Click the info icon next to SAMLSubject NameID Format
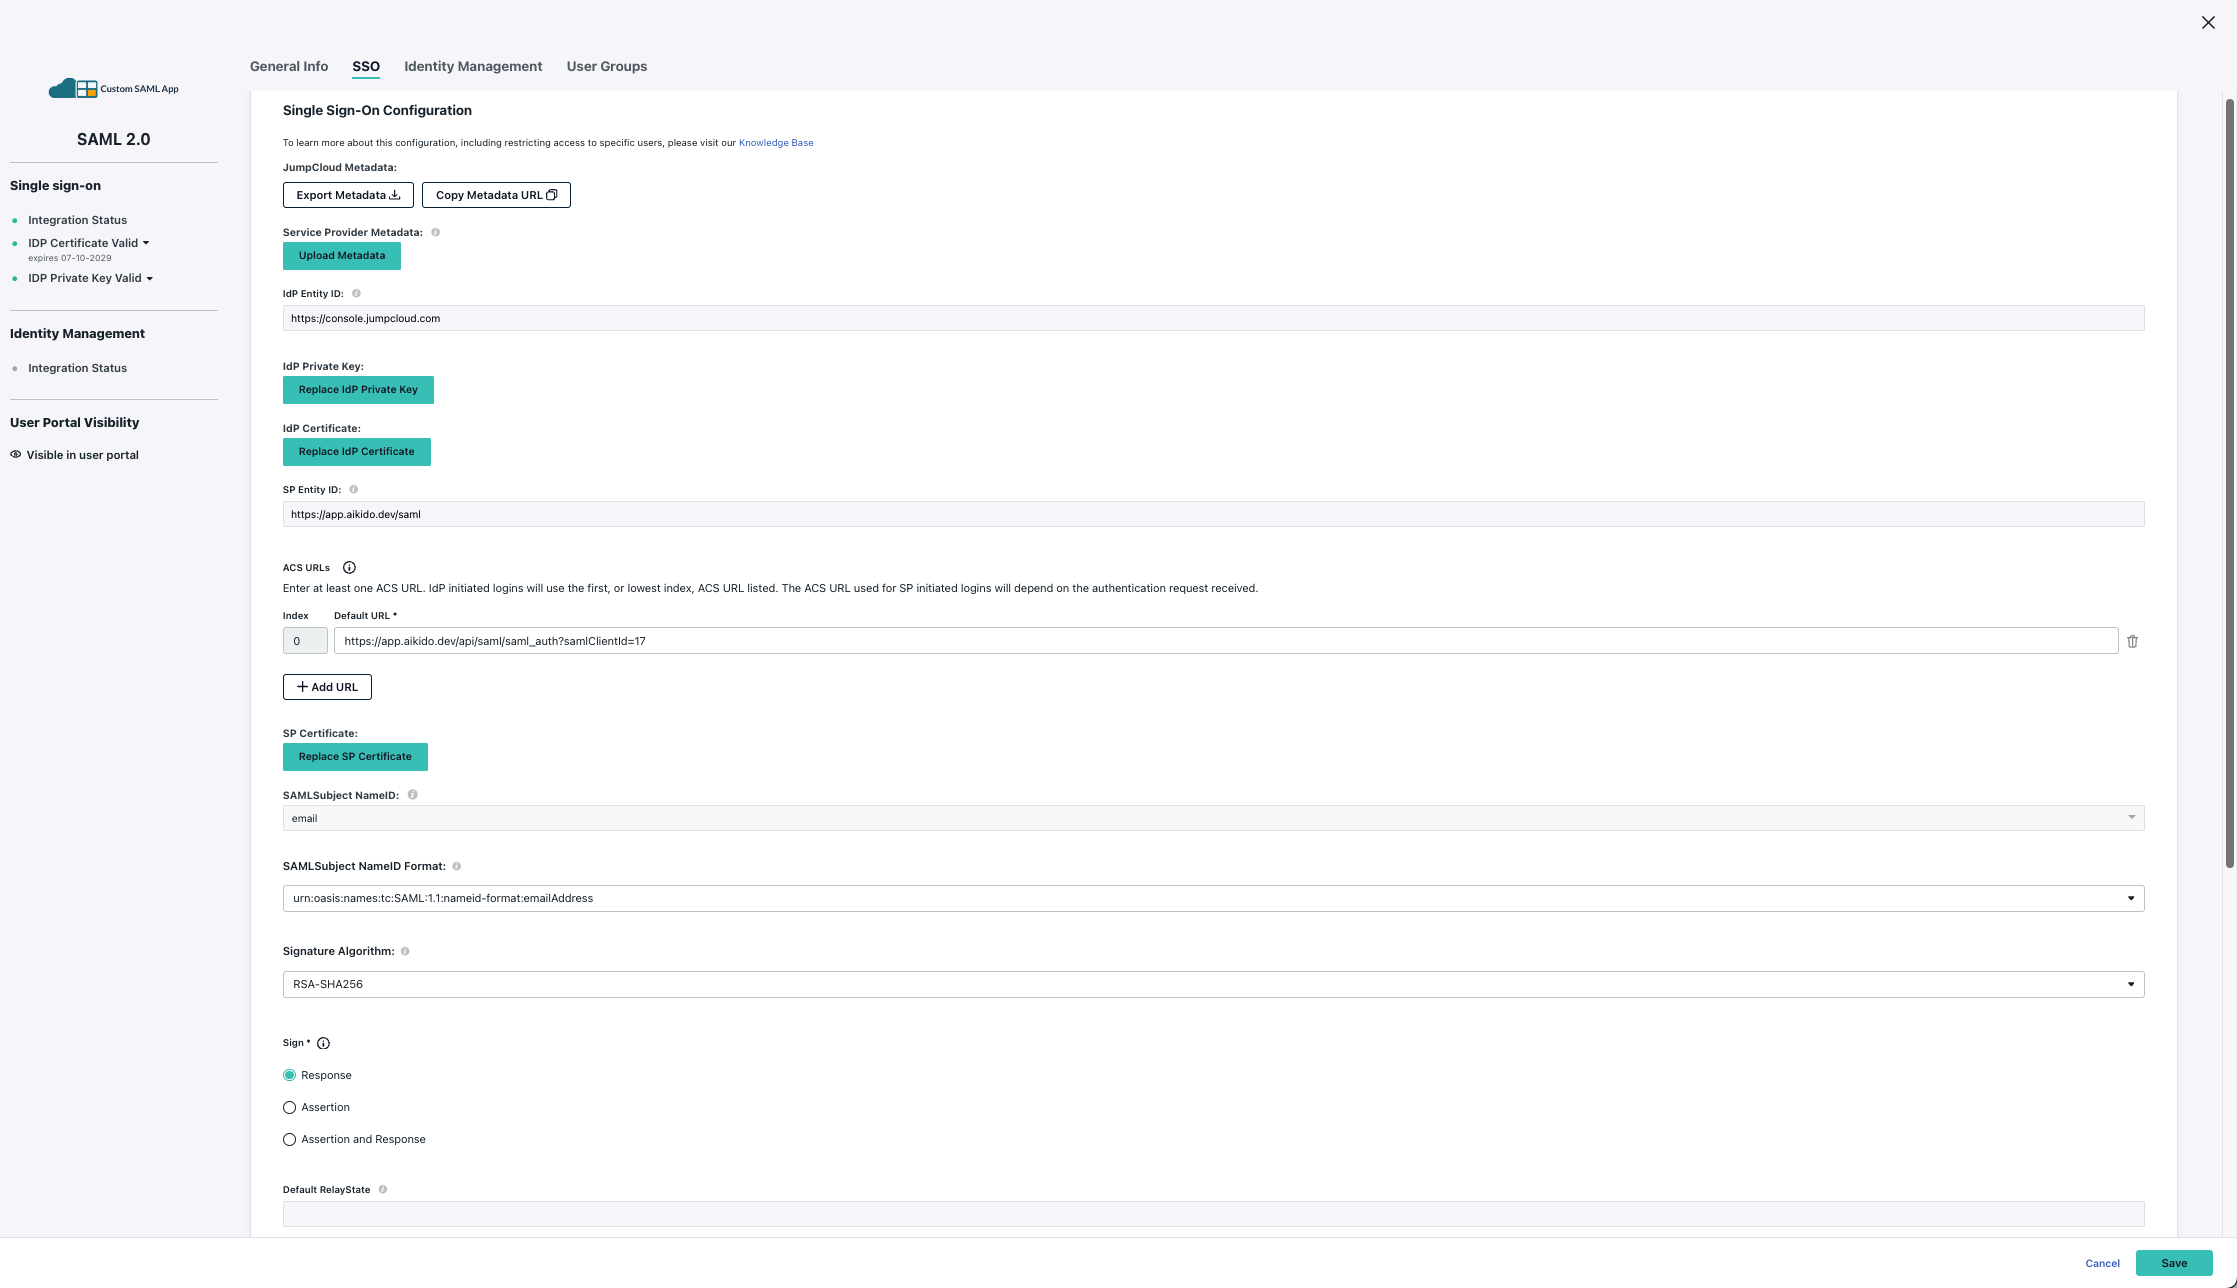 point(456,866)
